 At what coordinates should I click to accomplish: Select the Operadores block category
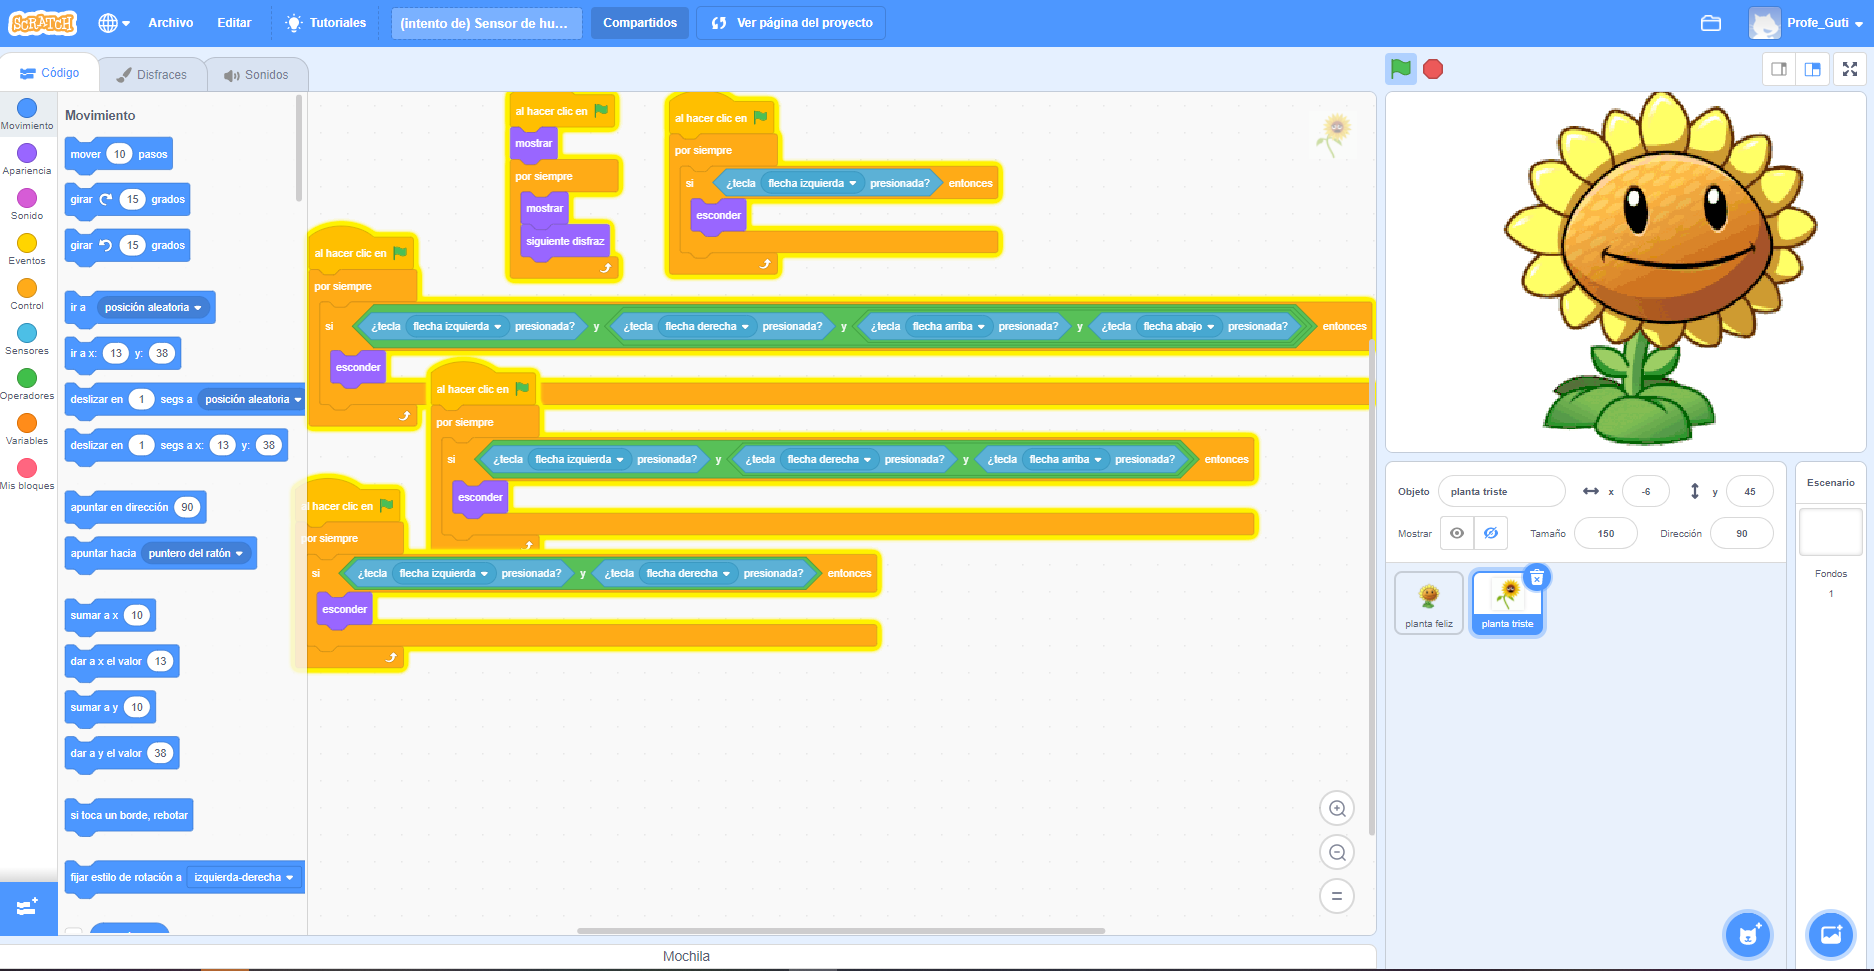[27, 384]
